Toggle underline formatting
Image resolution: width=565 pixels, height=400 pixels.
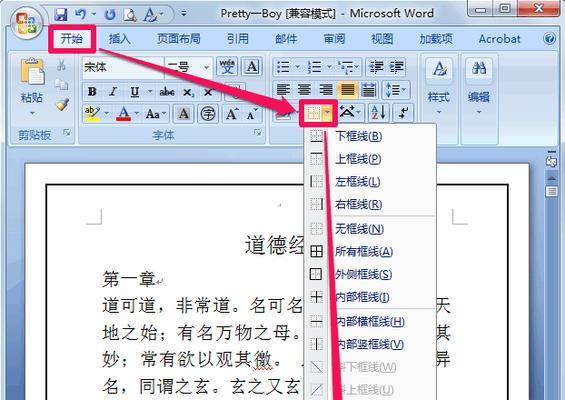135,92
